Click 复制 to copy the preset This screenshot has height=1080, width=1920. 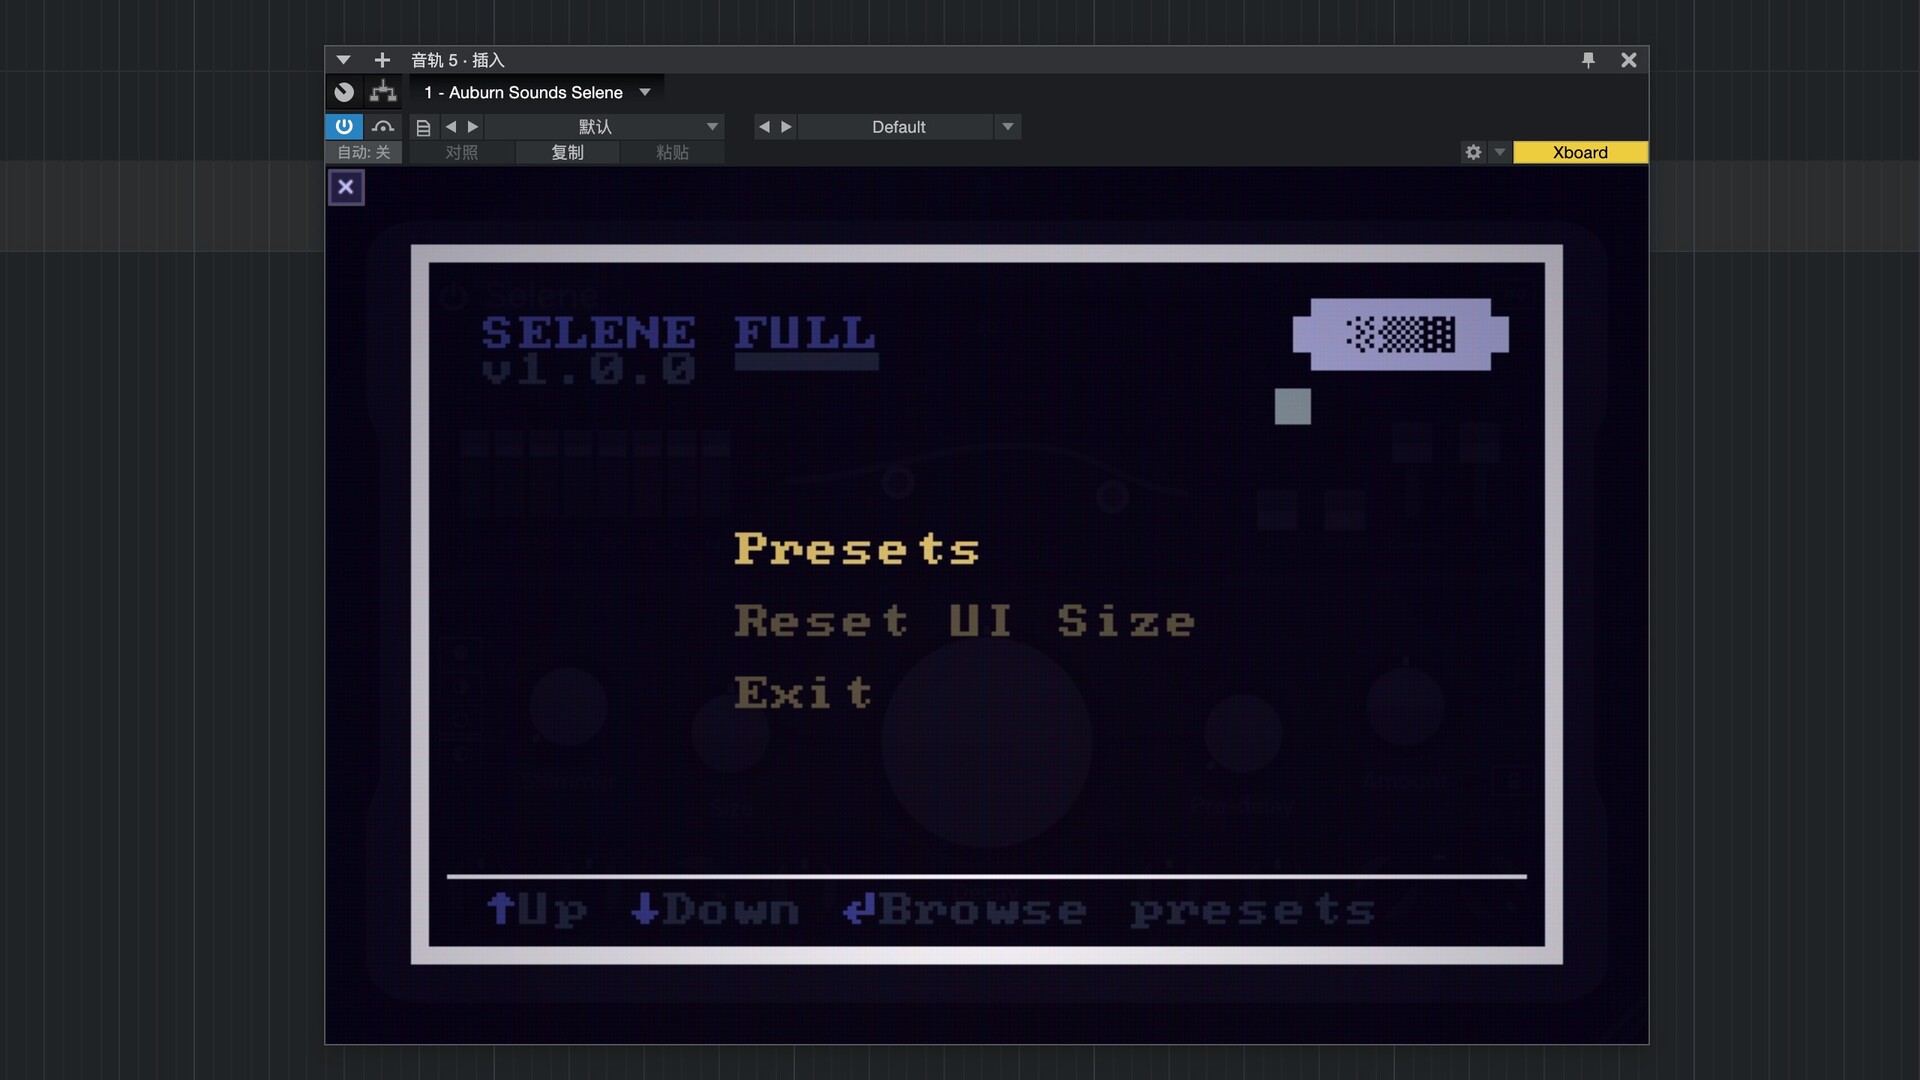[x=568, y=152]
